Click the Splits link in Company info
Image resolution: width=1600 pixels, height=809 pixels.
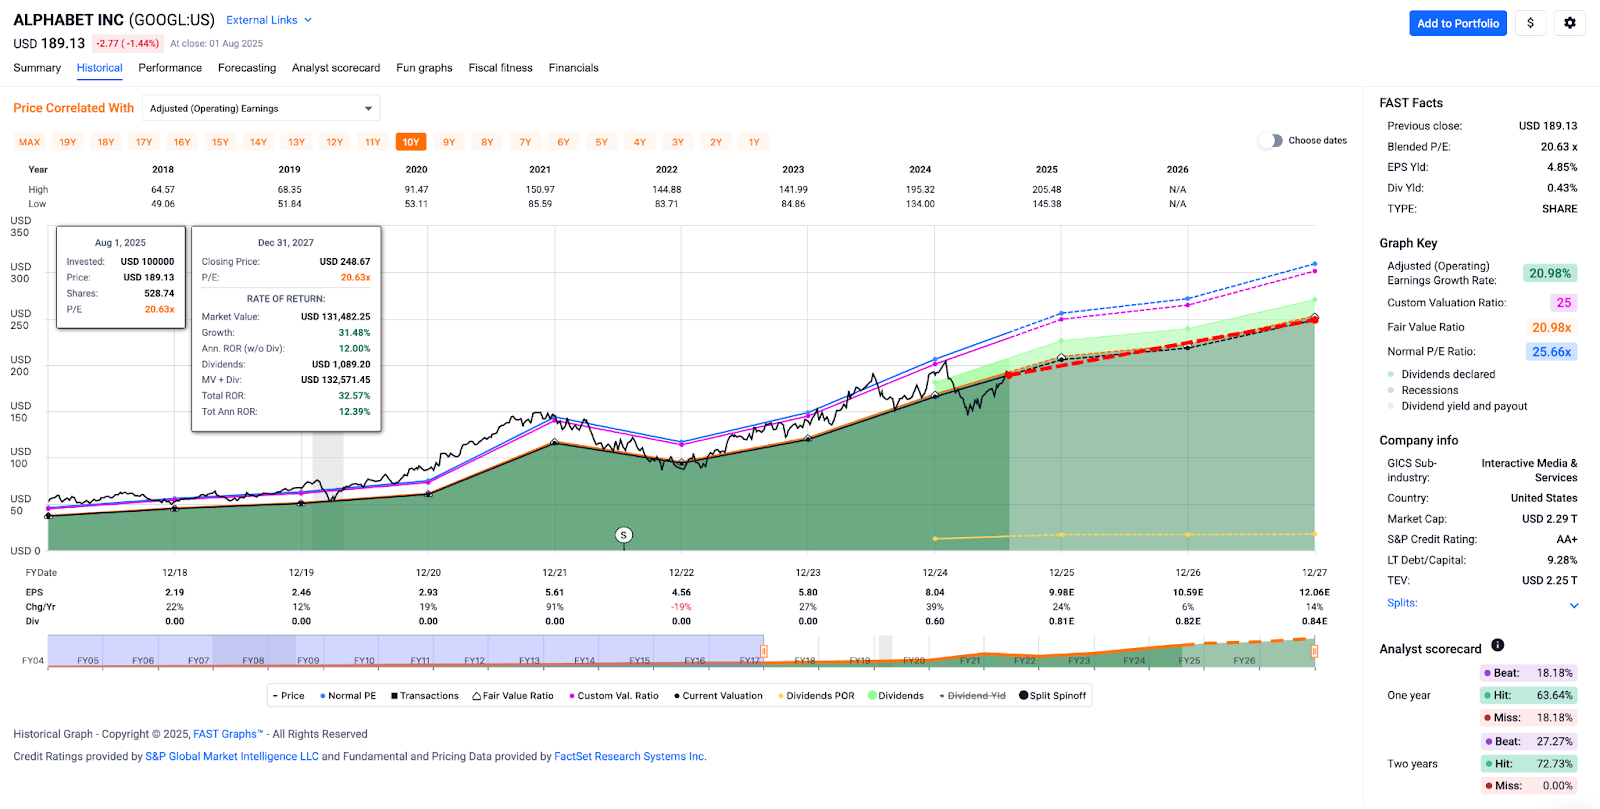pyautogui.click(x=1402, y=603)
